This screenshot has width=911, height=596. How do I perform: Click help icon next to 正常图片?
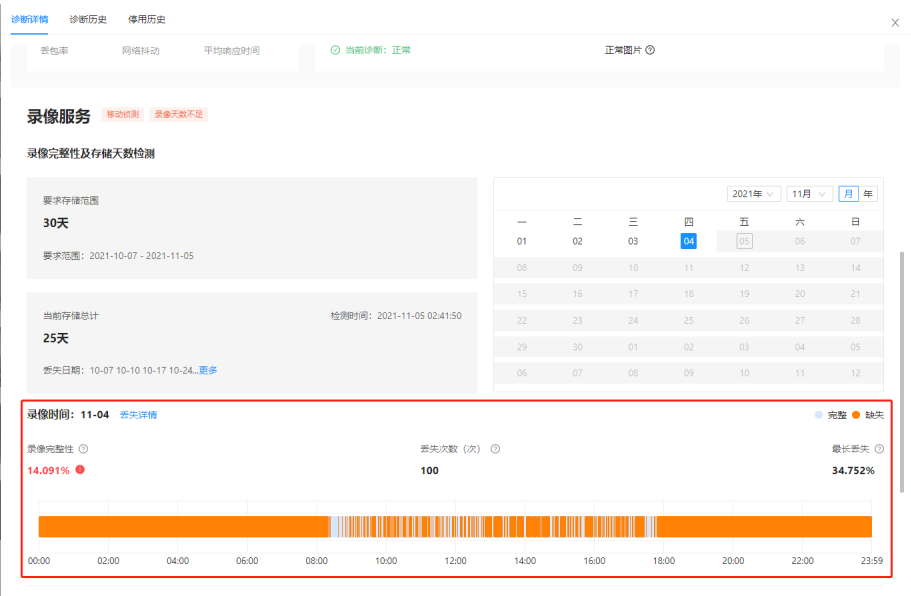point(650,50)
